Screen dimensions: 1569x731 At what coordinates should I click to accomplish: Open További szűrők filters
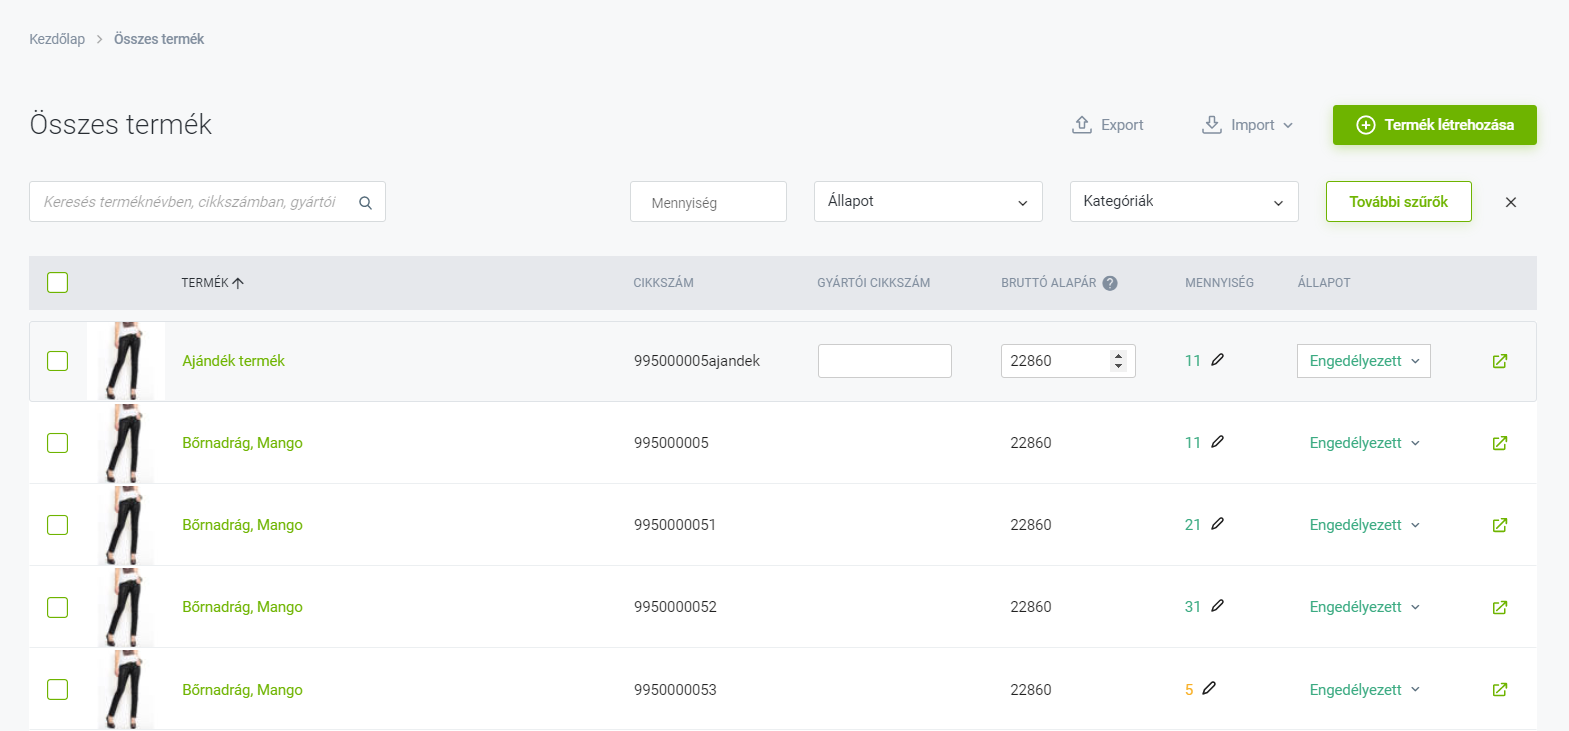click(1399, 201)
